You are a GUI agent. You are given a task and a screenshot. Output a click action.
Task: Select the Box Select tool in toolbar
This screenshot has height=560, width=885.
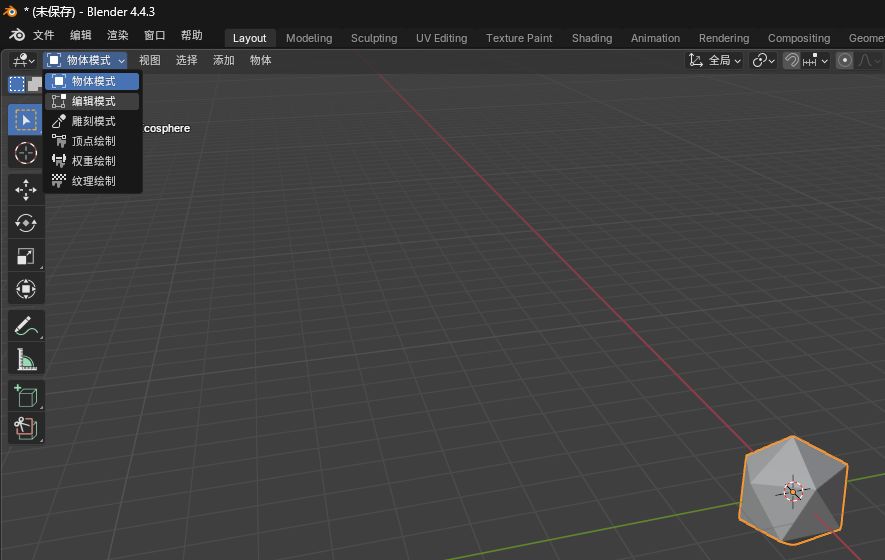26,120
